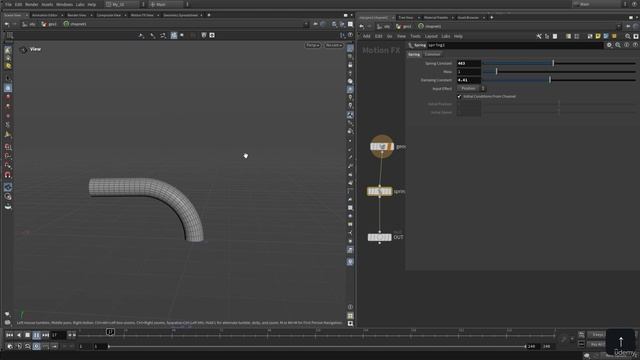Select the spring1 node in network

click(x=379, y=191)
